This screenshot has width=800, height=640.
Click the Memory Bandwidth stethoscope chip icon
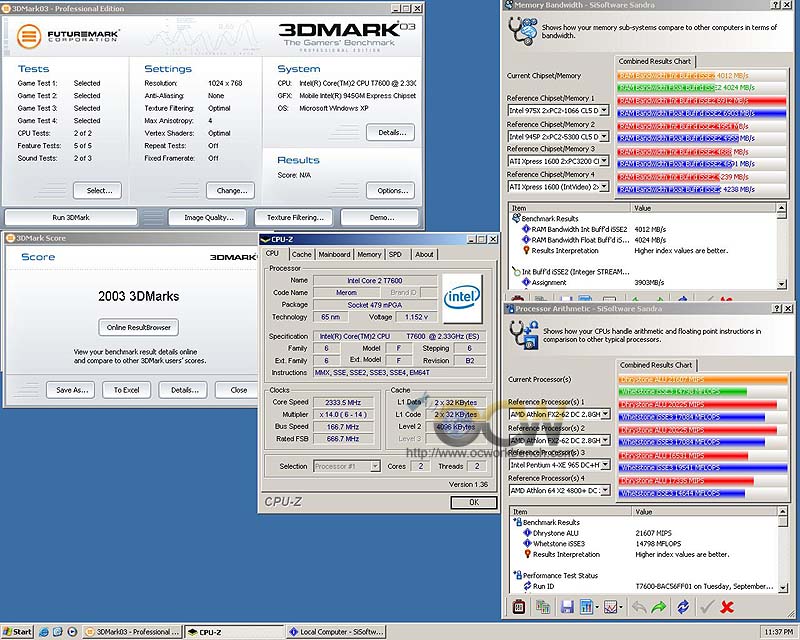coord(522,31)
